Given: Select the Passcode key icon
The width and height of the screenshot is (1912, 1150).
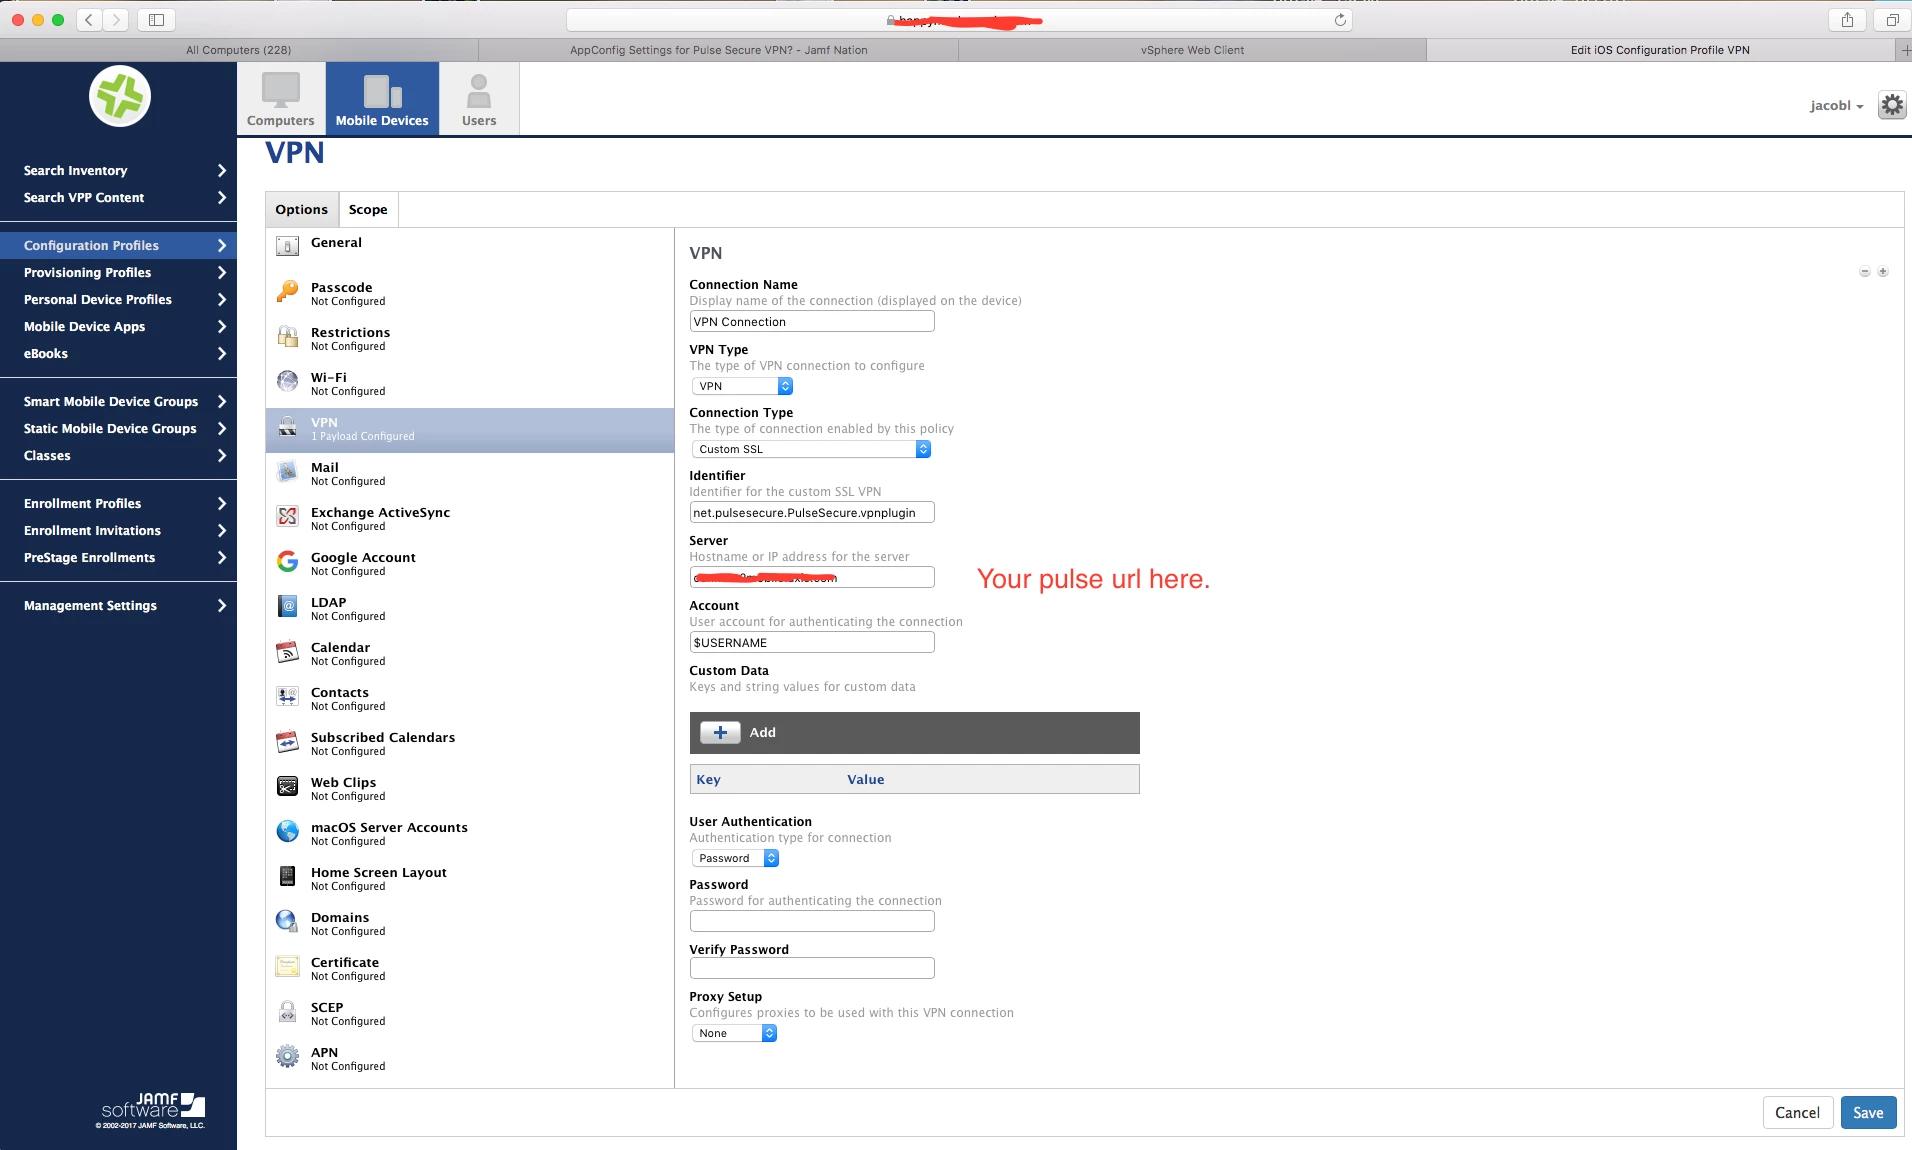Looking at the screenshot, I should pos(288,291).
